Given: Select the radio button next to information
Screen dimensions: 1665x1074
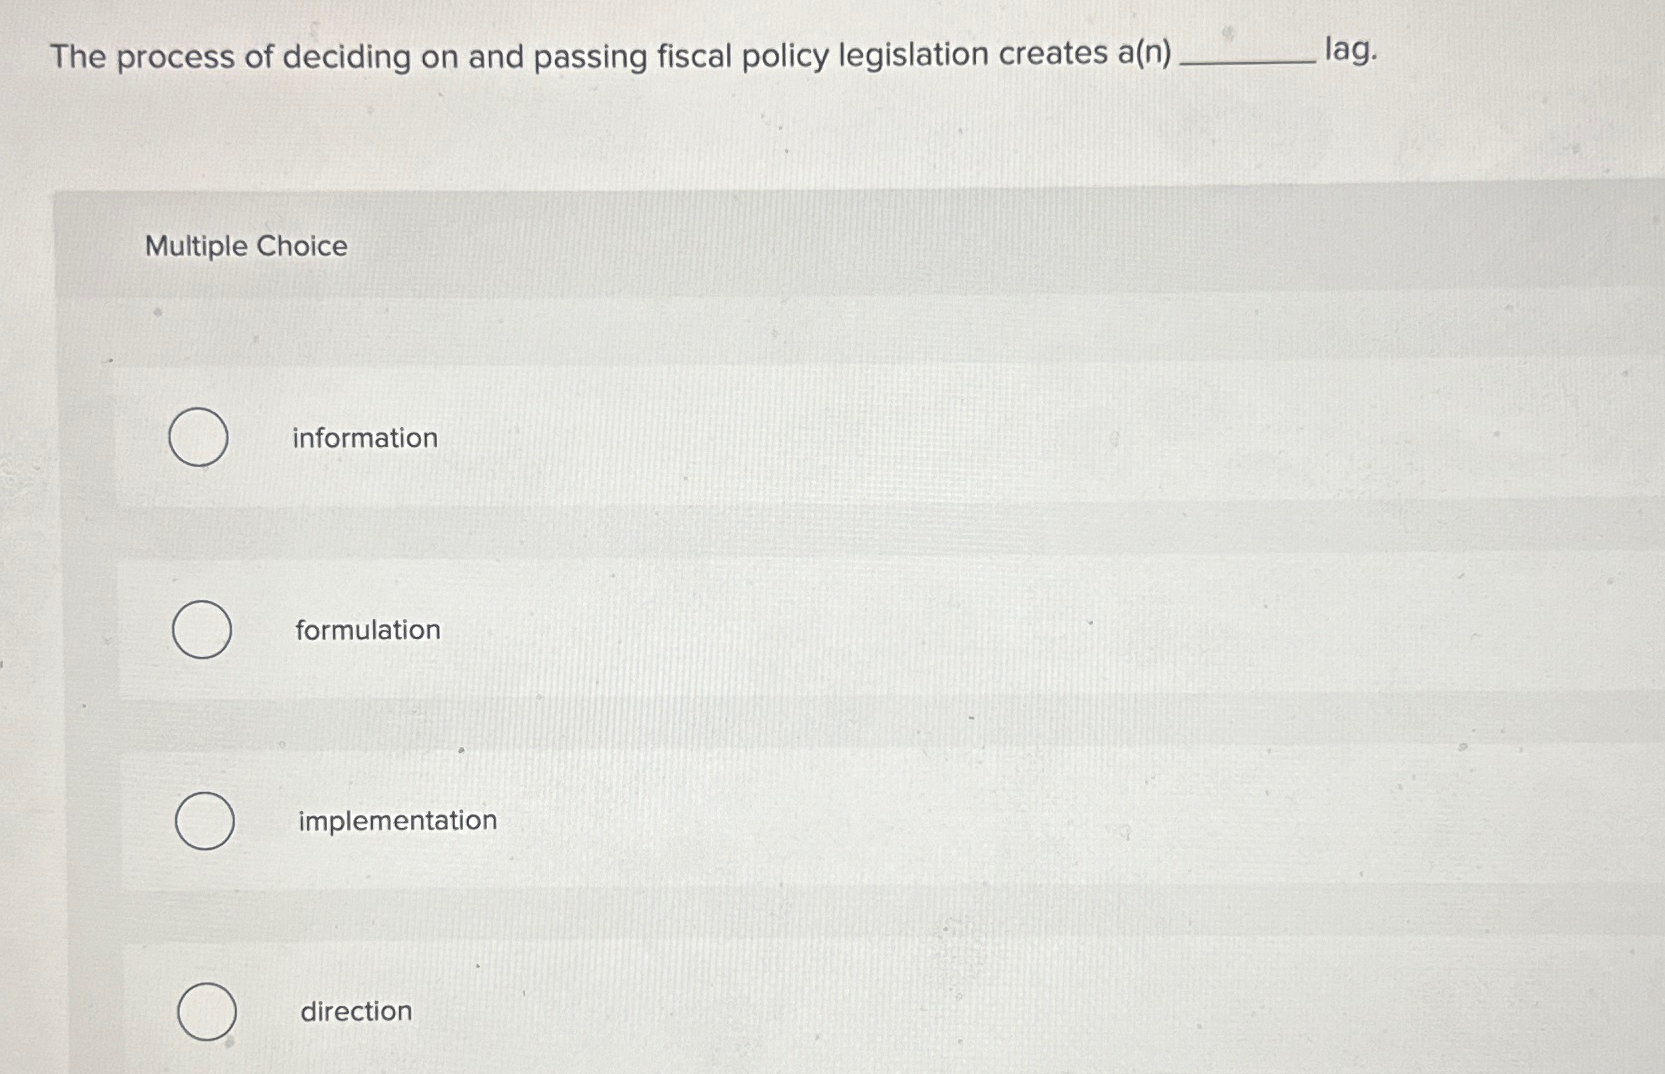Looking at the screenshot, I should (200, 437).
